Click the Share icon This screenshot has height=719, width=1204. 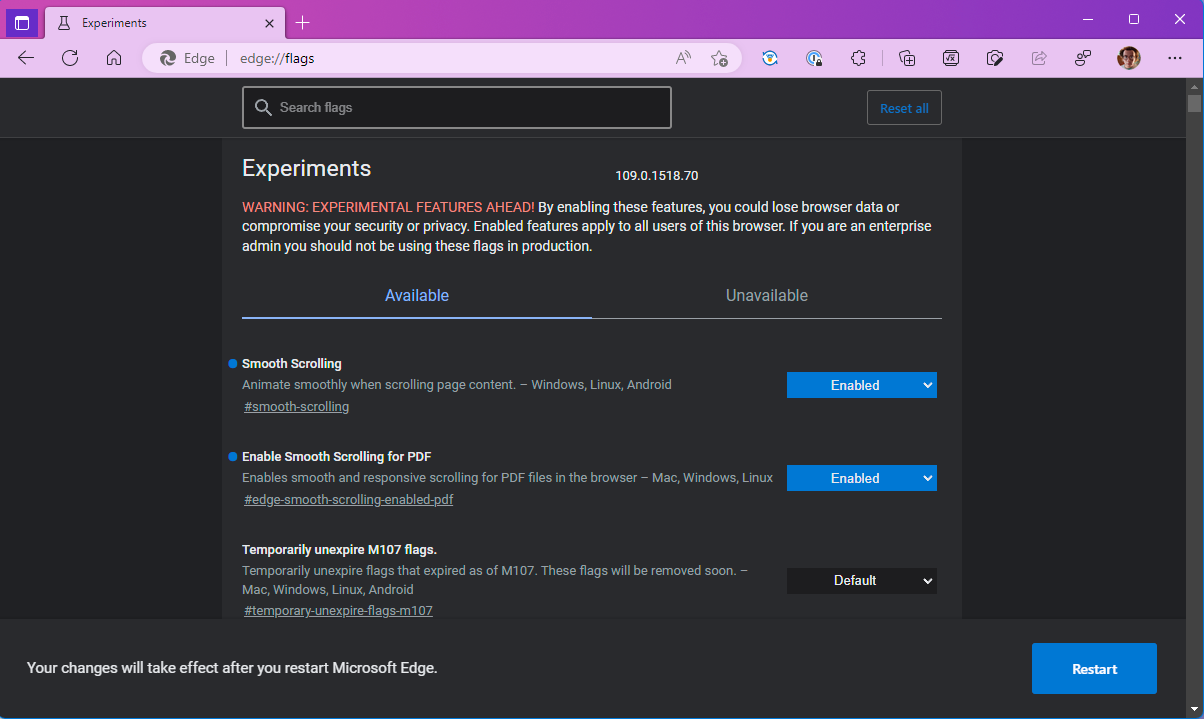(x=1039, y=58)
